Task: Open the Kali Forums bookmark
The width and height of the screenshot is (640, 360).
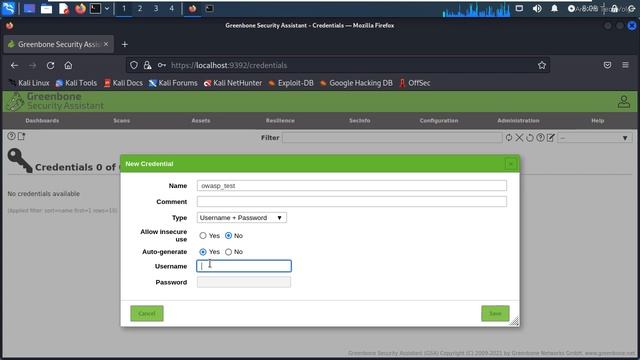Action: click(173, 83)
